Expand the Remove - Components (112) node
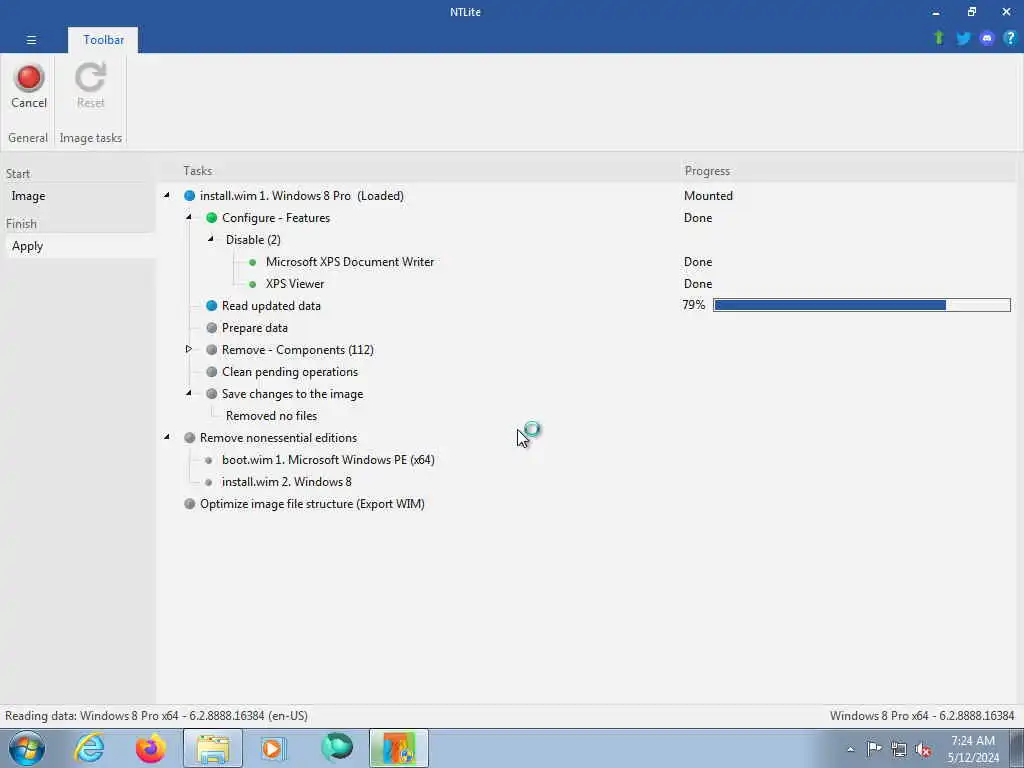 (x=189, y=349)
